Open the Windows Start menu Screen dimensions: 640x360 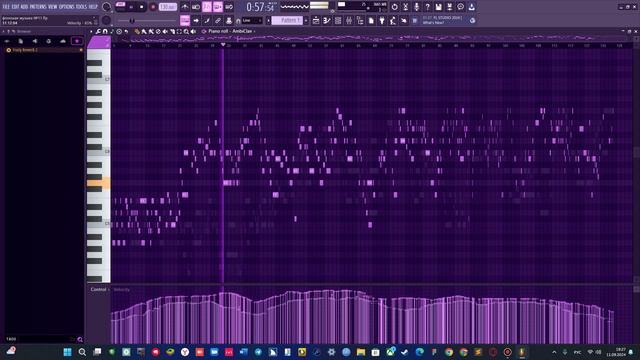(68, 352)
